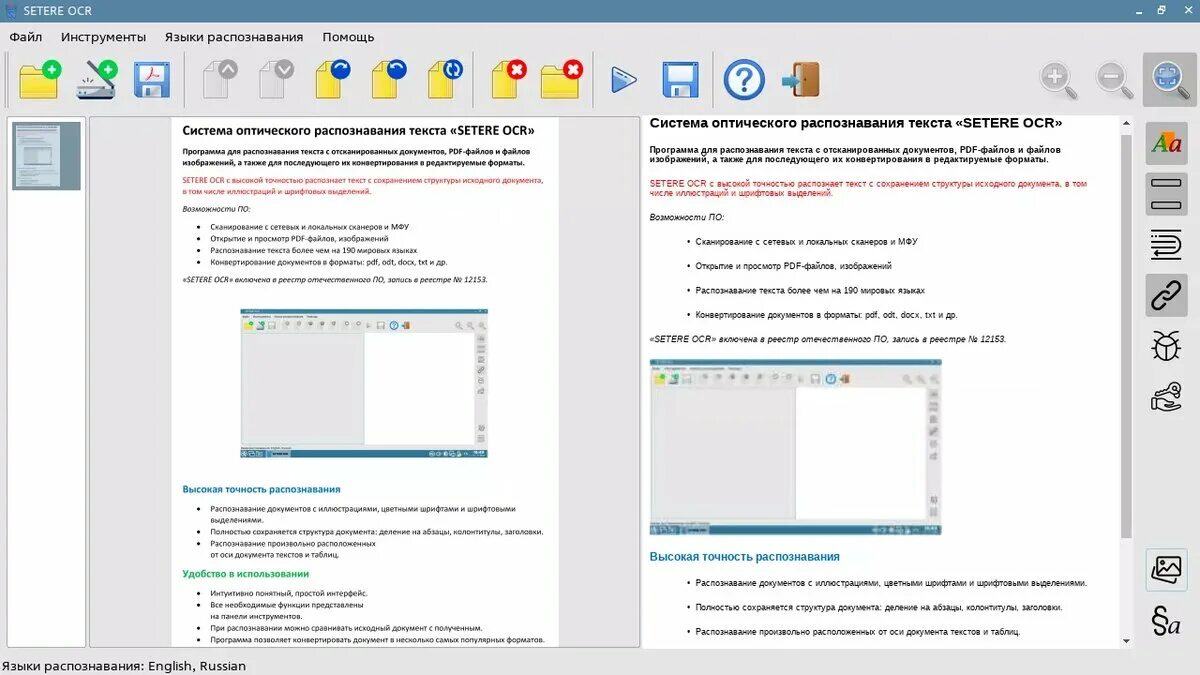Image resolution: width=1200 pixels, height=675 pixels.
Task: Open the Языки распознавания menu
Action: [x=234, y=37]
